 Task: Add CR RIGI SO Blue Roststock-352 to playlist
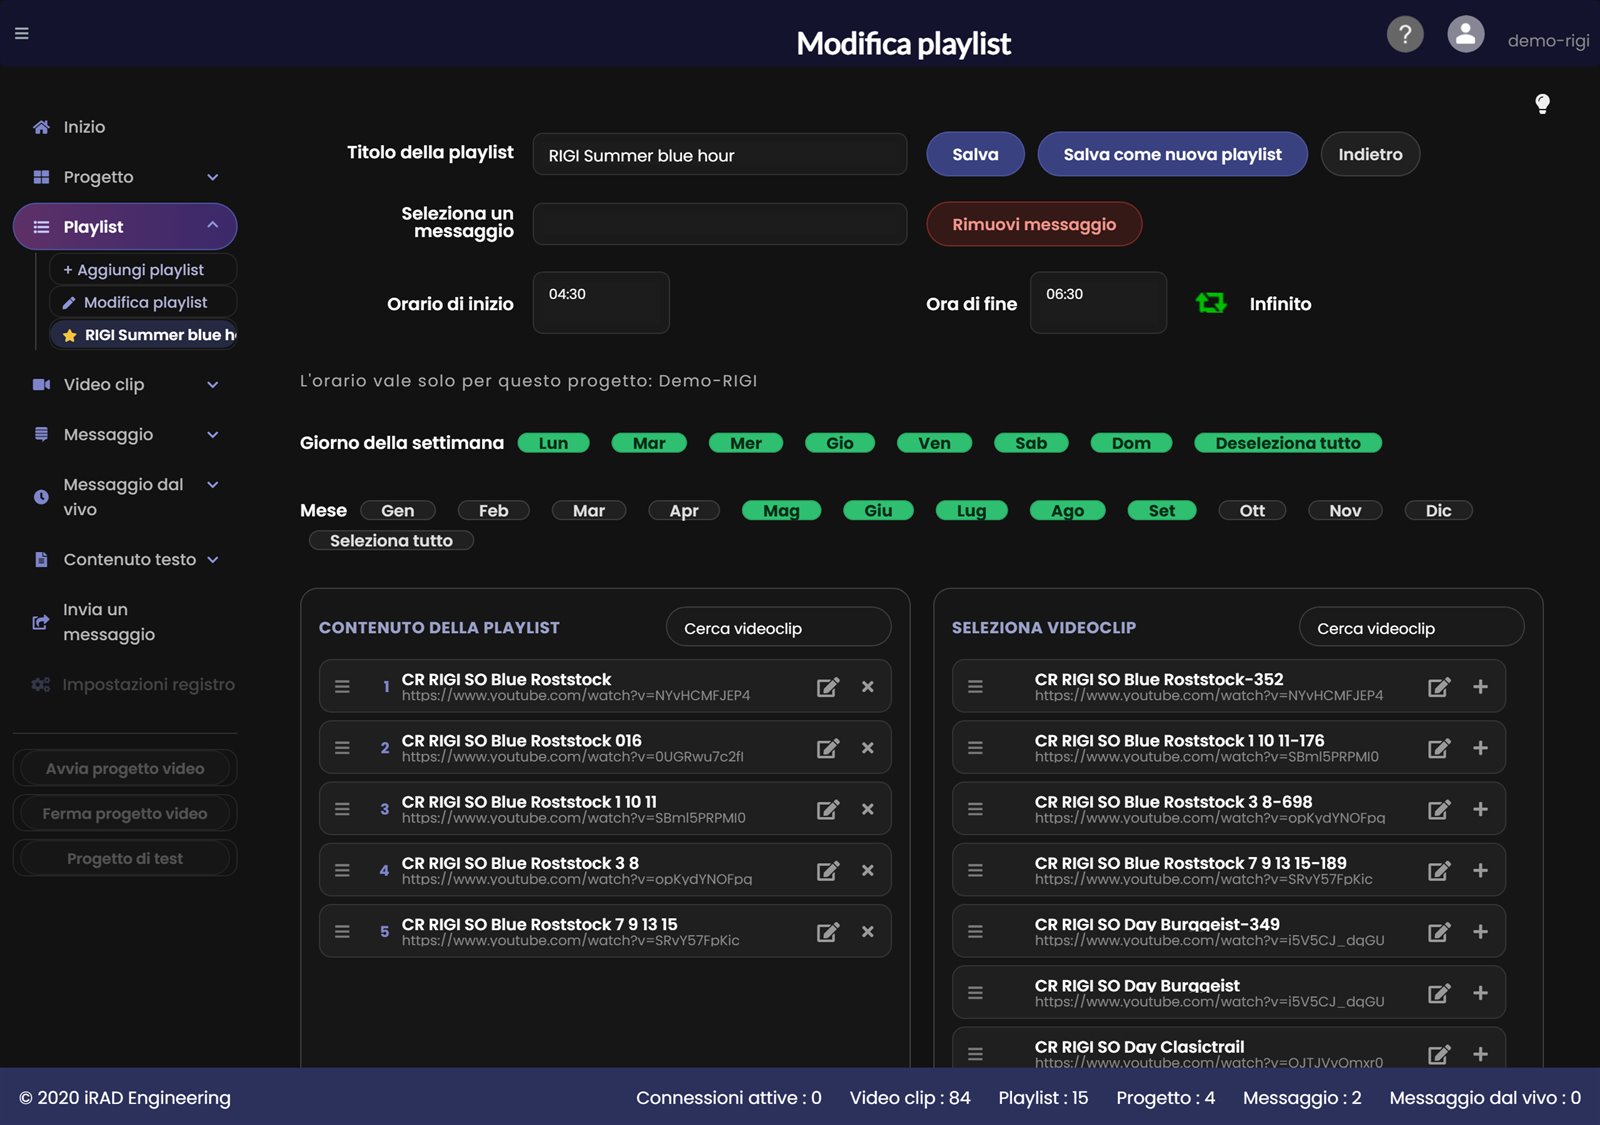point(1481,687)
